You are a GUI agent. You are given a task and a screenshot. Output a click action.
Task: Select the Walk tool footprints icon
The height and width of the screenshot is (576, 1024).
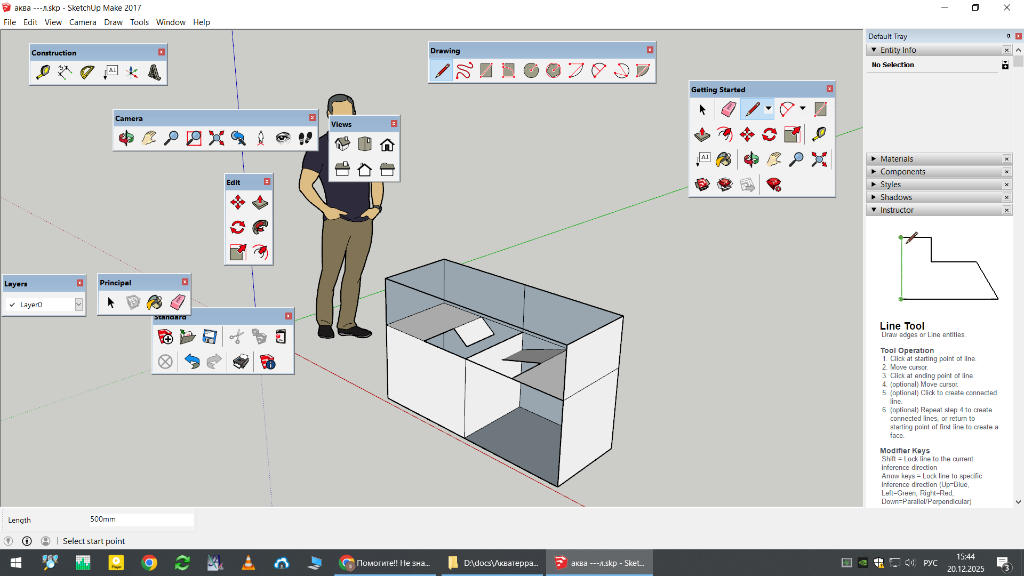(306, 139)
